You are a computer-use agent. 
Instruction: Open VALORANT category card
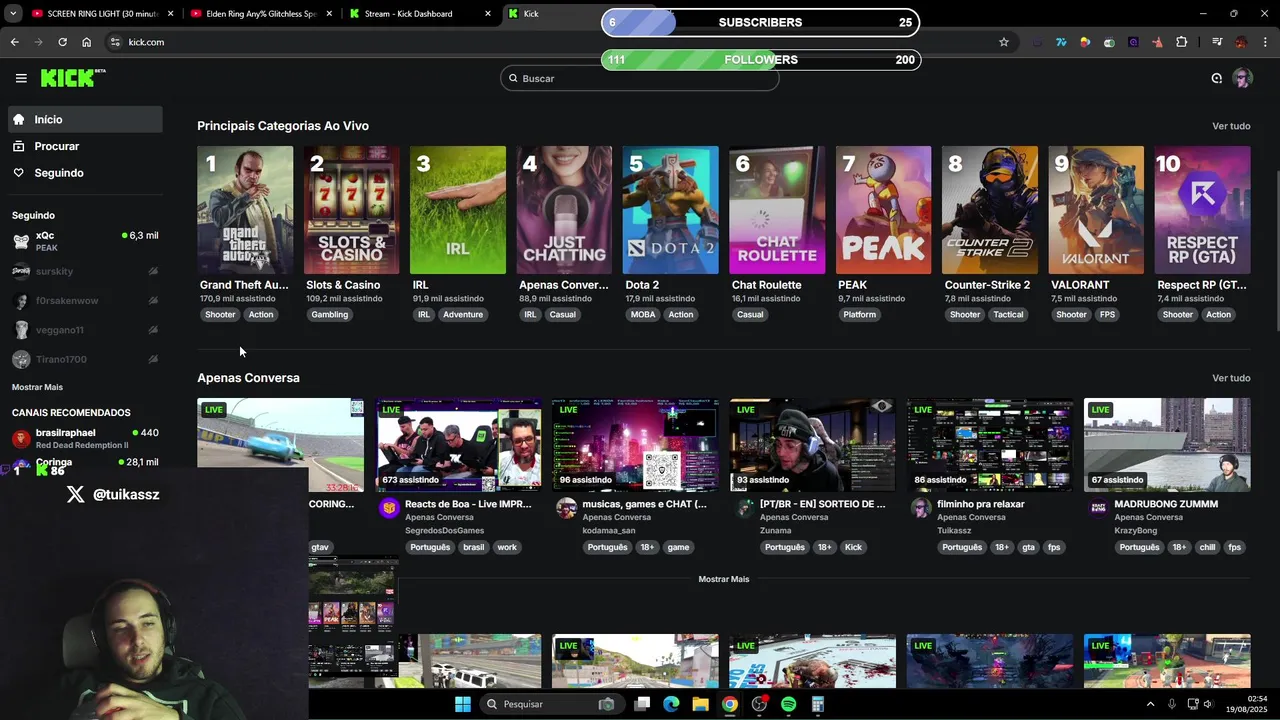(x=1096, y=210)
